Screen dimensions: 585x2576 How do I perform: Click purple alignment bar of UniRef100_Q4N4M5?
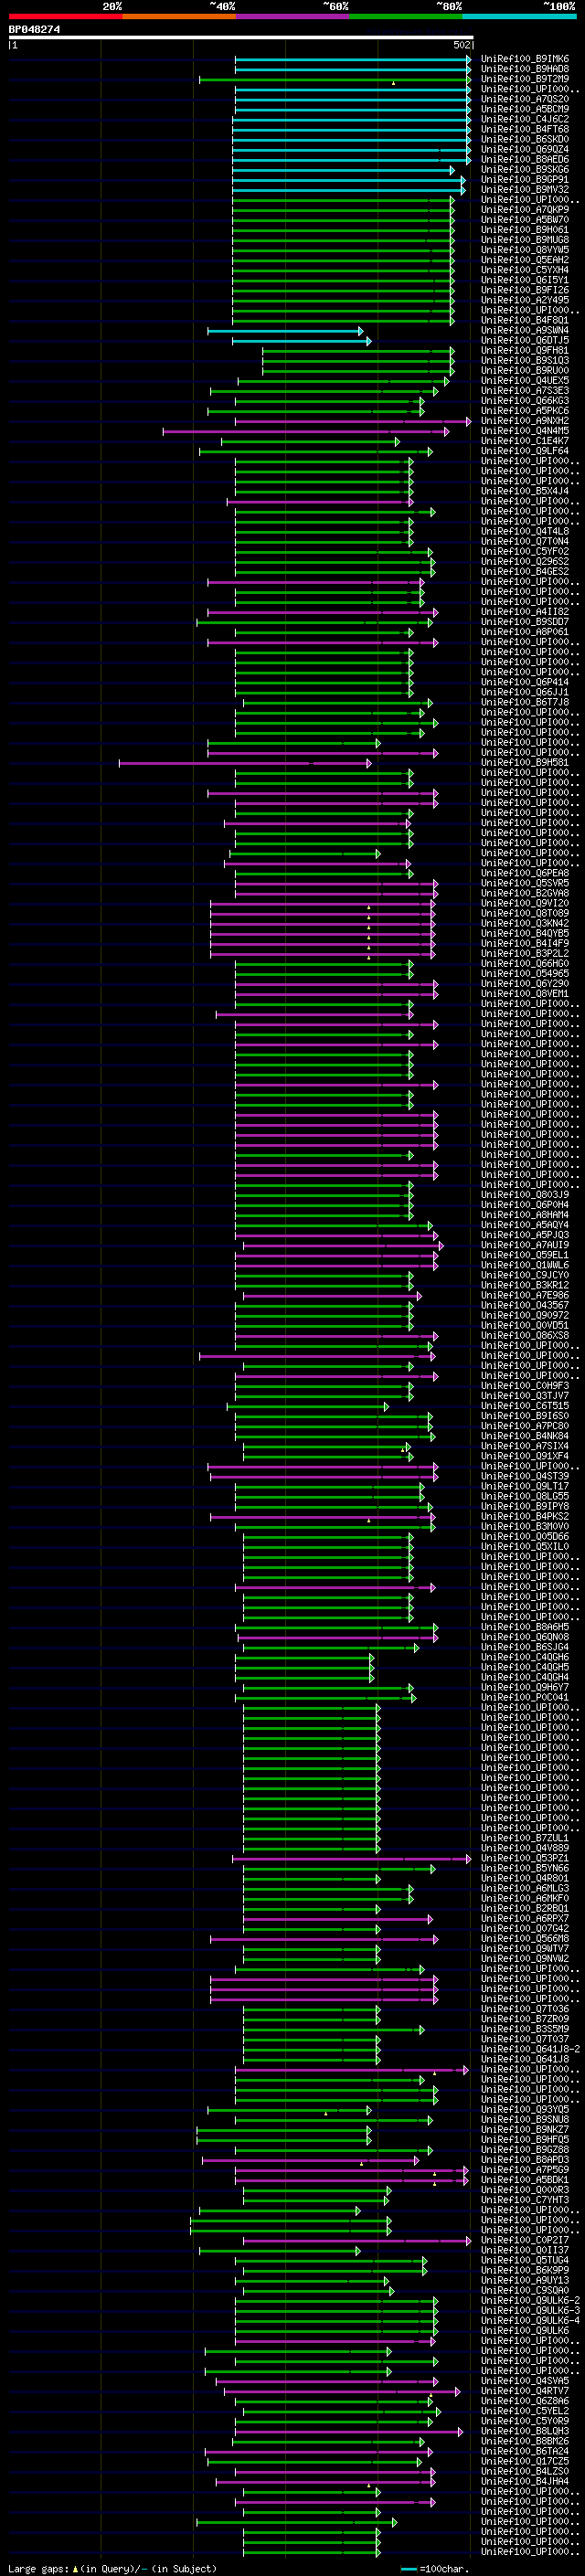[306, 431]
